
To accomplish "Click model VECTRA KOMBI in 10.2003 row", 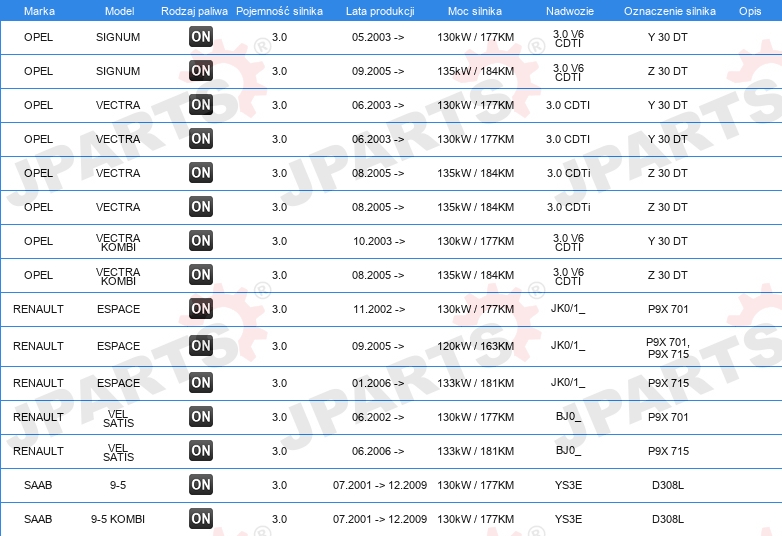I will (x=118, y=242).
